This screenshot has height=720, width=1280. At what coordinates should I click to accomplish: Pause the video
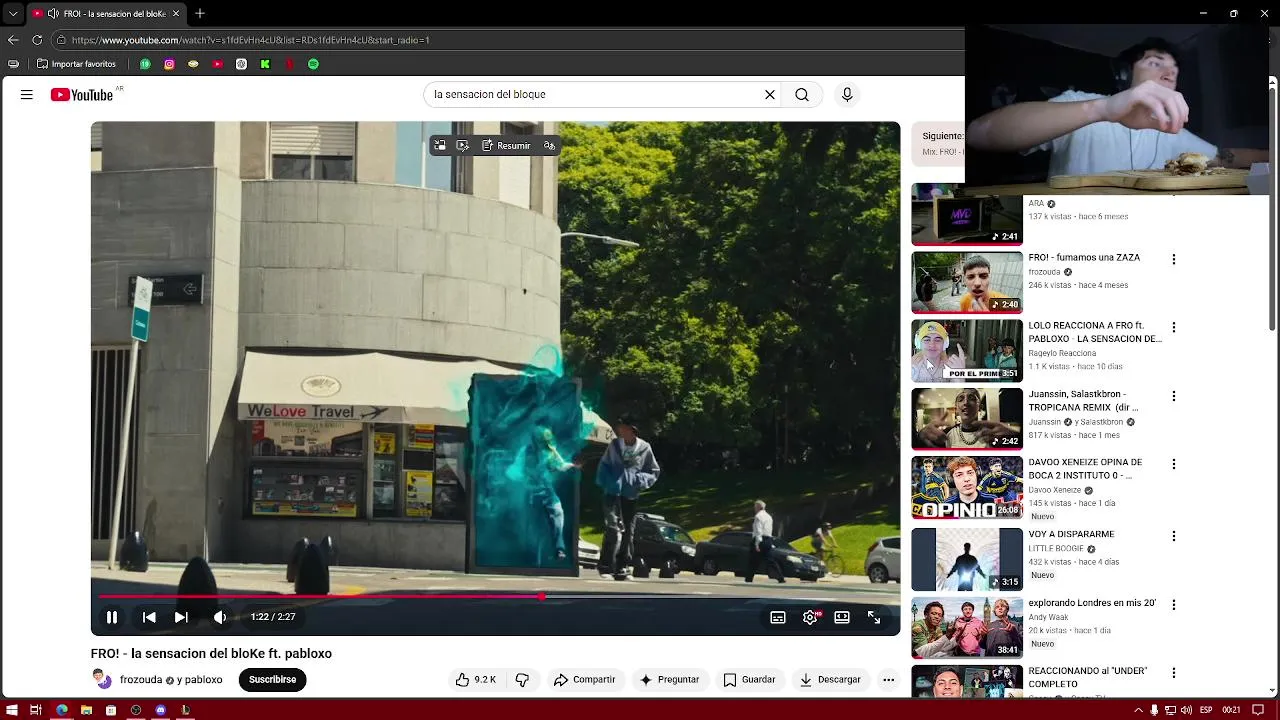point(112,617)
